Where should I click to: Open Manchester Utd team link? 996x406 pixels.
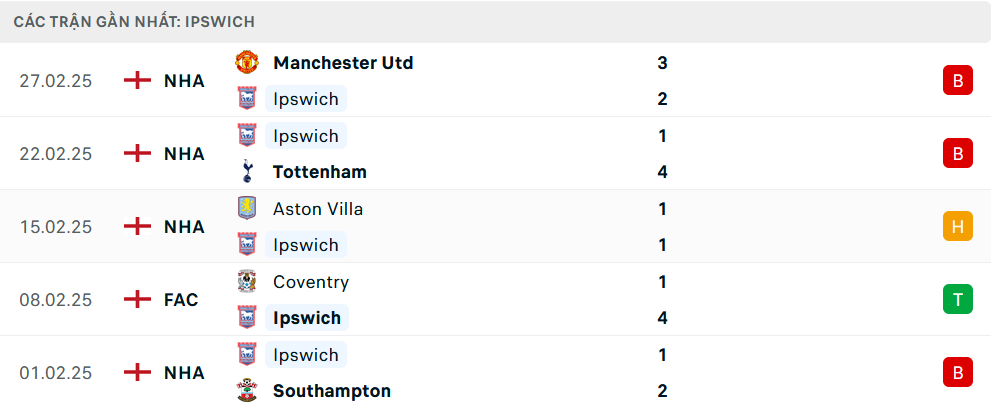(342, 62)
